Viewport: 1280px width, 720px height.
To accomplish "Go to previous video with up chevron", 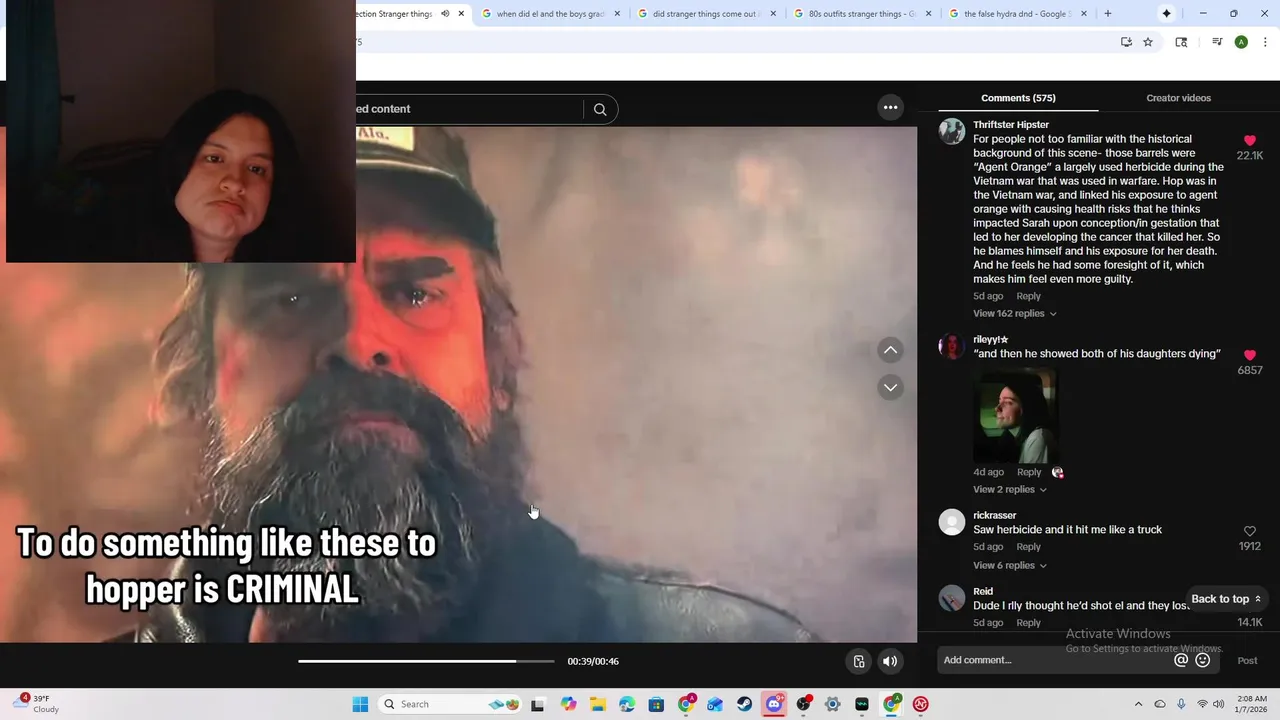I will (890, 350).
